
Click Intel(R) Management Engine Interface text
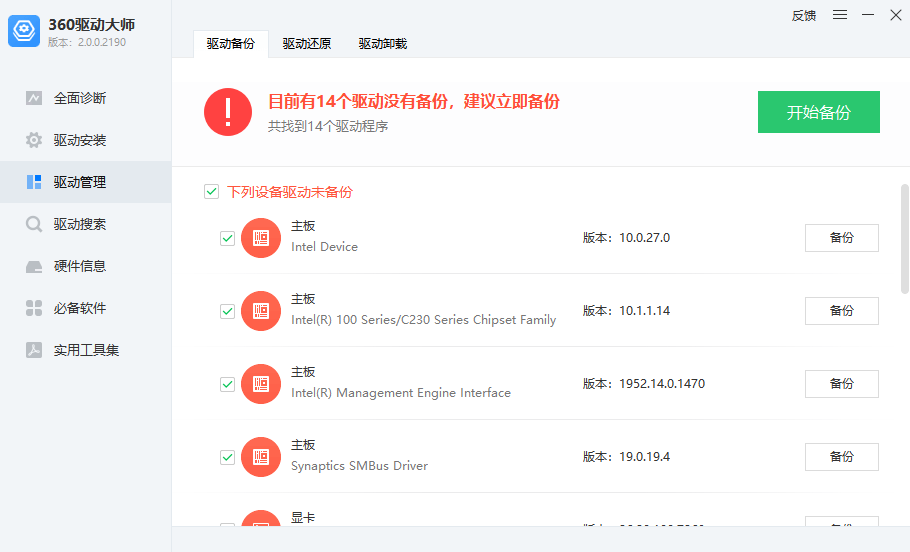[x=401, y=393]
